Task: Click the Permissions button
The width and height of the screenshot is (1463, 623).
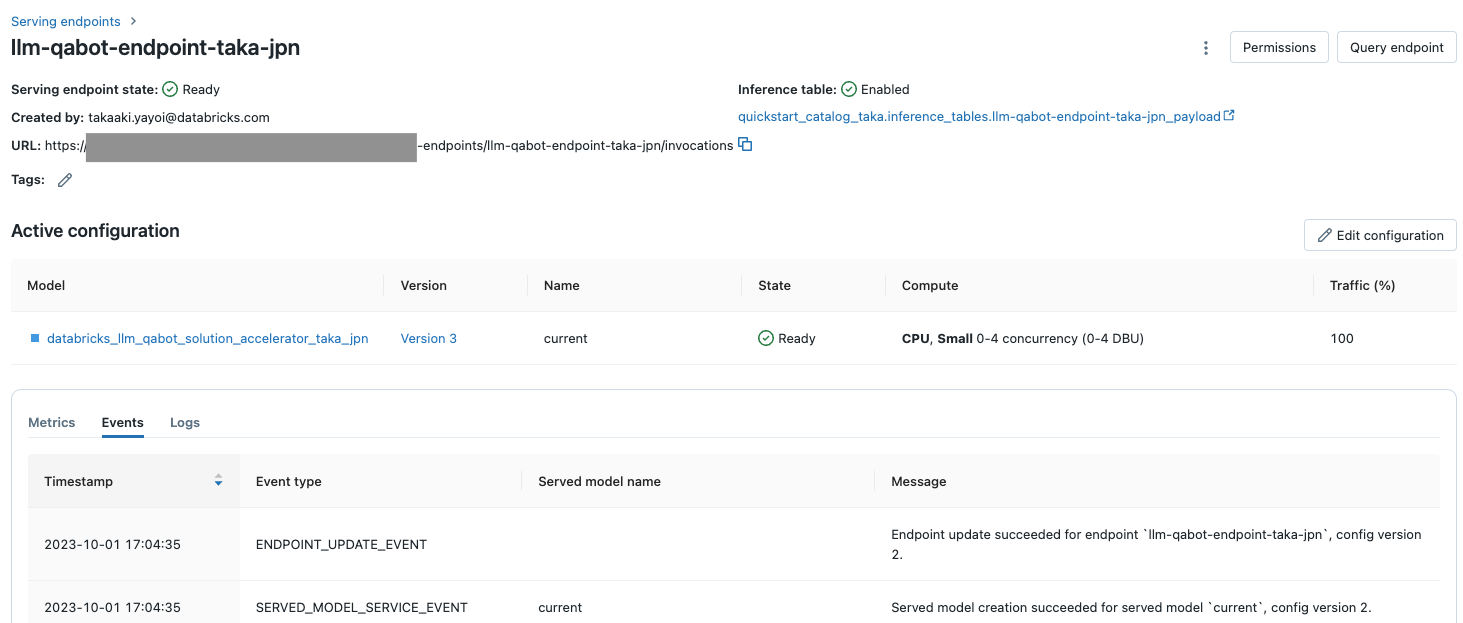Action: [x=1279, y=47]
